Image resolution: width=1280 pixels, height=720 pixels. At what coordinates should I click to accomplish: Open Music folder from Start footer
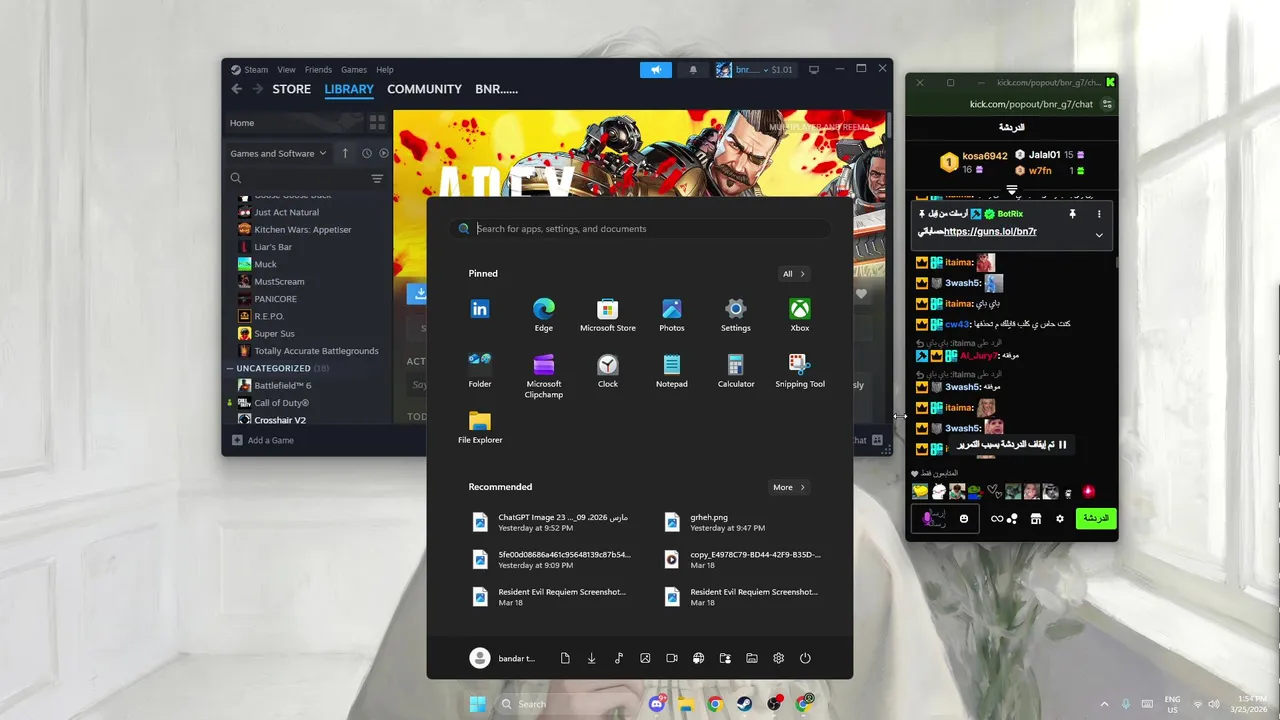click(619, 658)
